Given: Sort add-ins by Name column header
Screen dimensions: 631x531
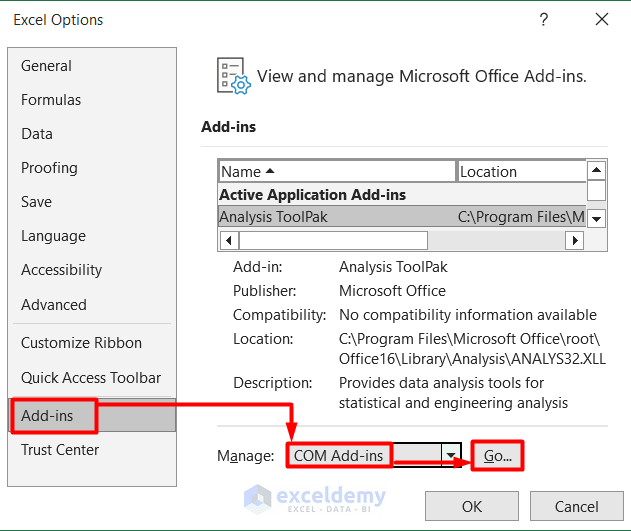Looking at the screenshot, I should [337, 172].
